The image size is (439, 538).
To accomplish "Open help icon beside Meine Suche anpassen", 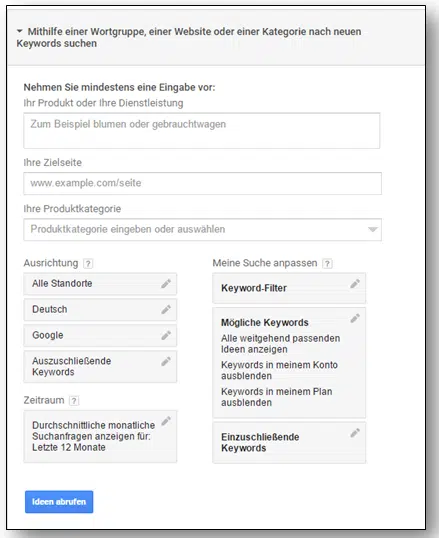I will tap(327, 264).
